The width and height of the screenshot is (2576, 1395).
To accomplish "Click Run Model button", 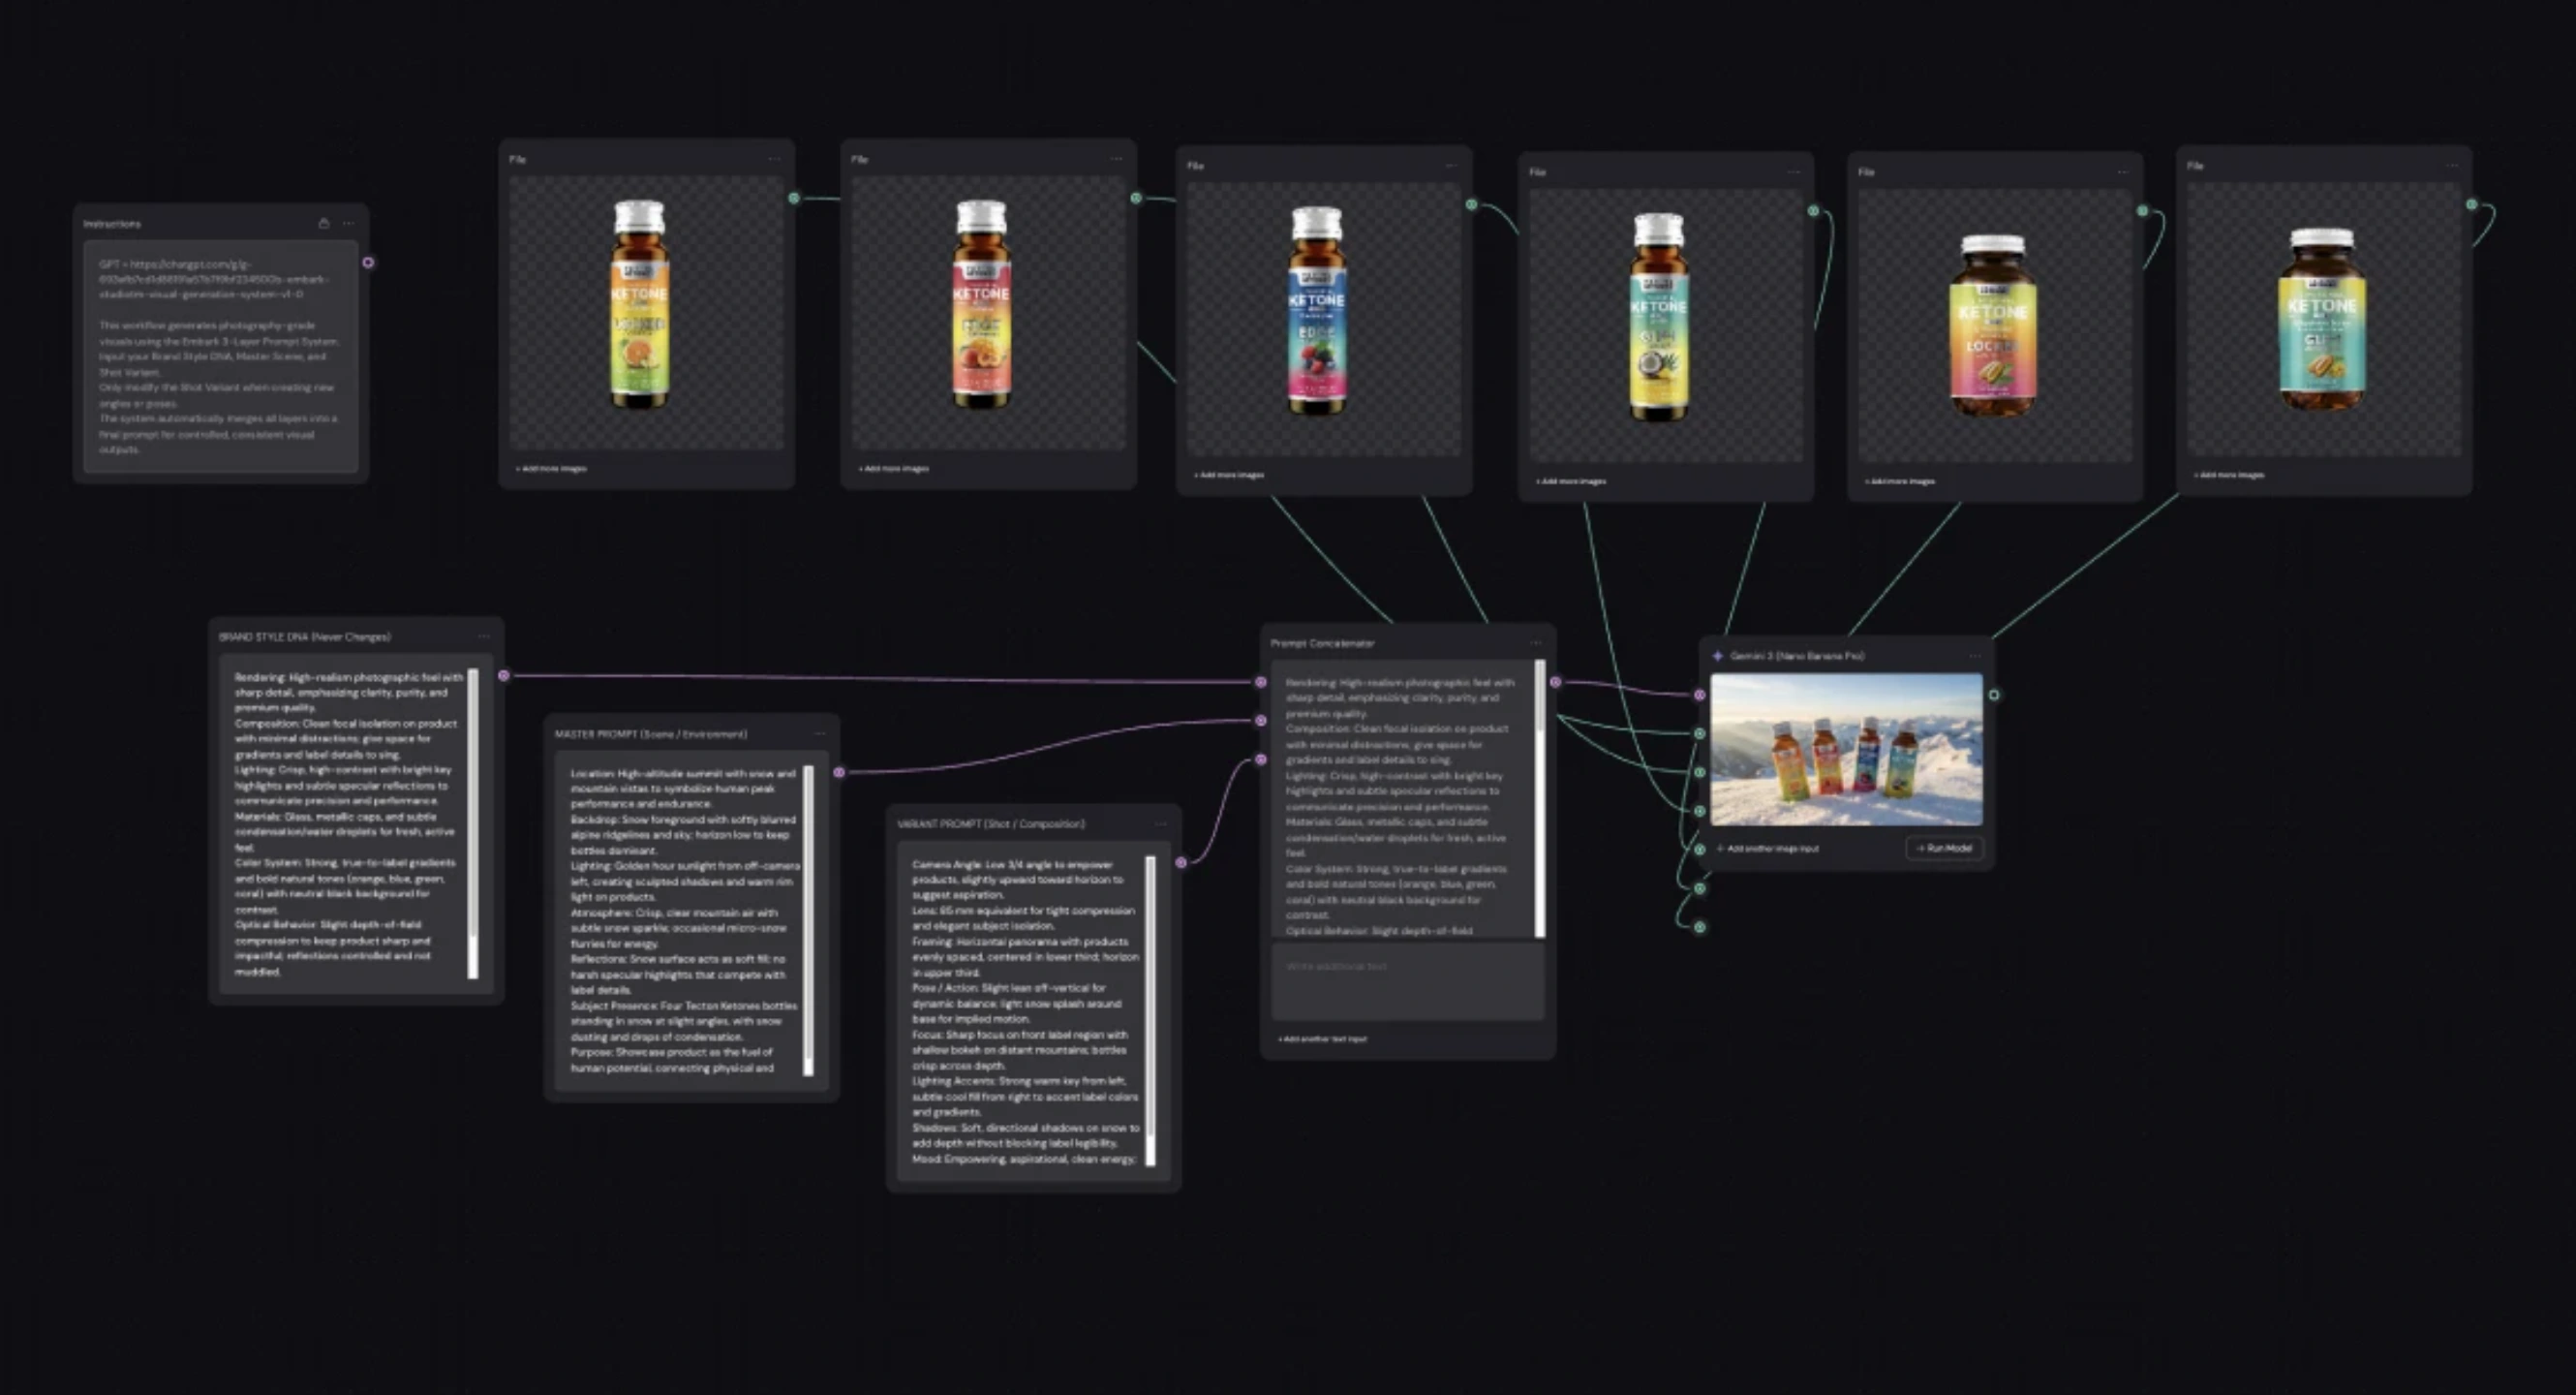I will [1944, 848].
